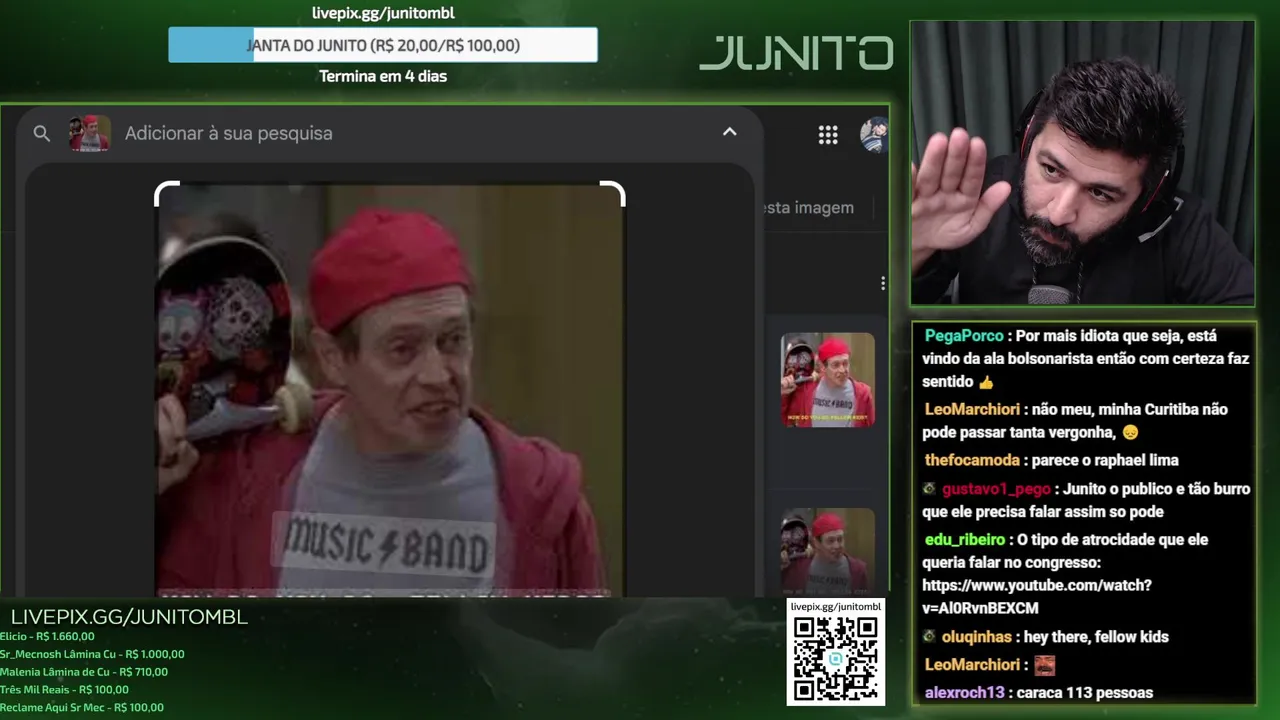Click the streamer webcam feed
The width and height of the screenshot is (1280, 720).
[1082, 163]
